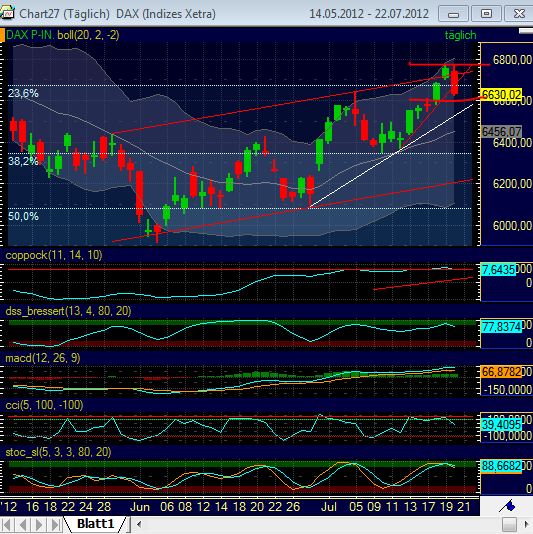Go to previous sheet arrow
The image size is (533, 534).
coord(23,524)
